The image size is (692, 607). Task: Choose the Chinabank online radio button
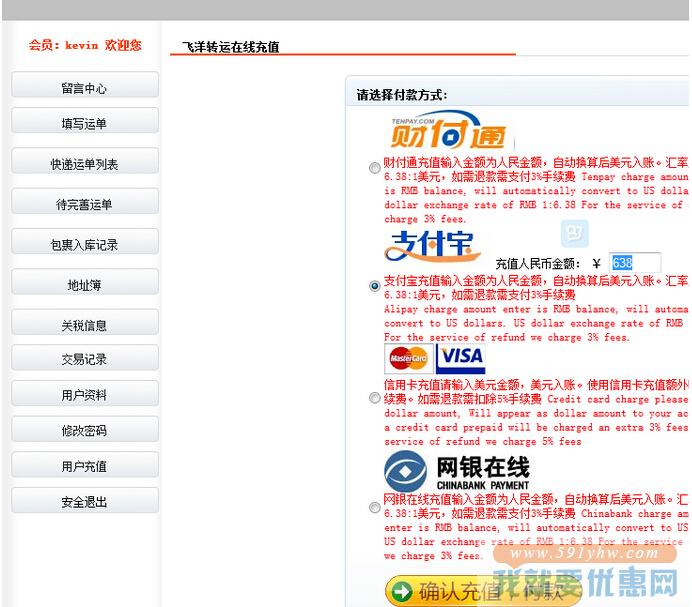point(375,507)
